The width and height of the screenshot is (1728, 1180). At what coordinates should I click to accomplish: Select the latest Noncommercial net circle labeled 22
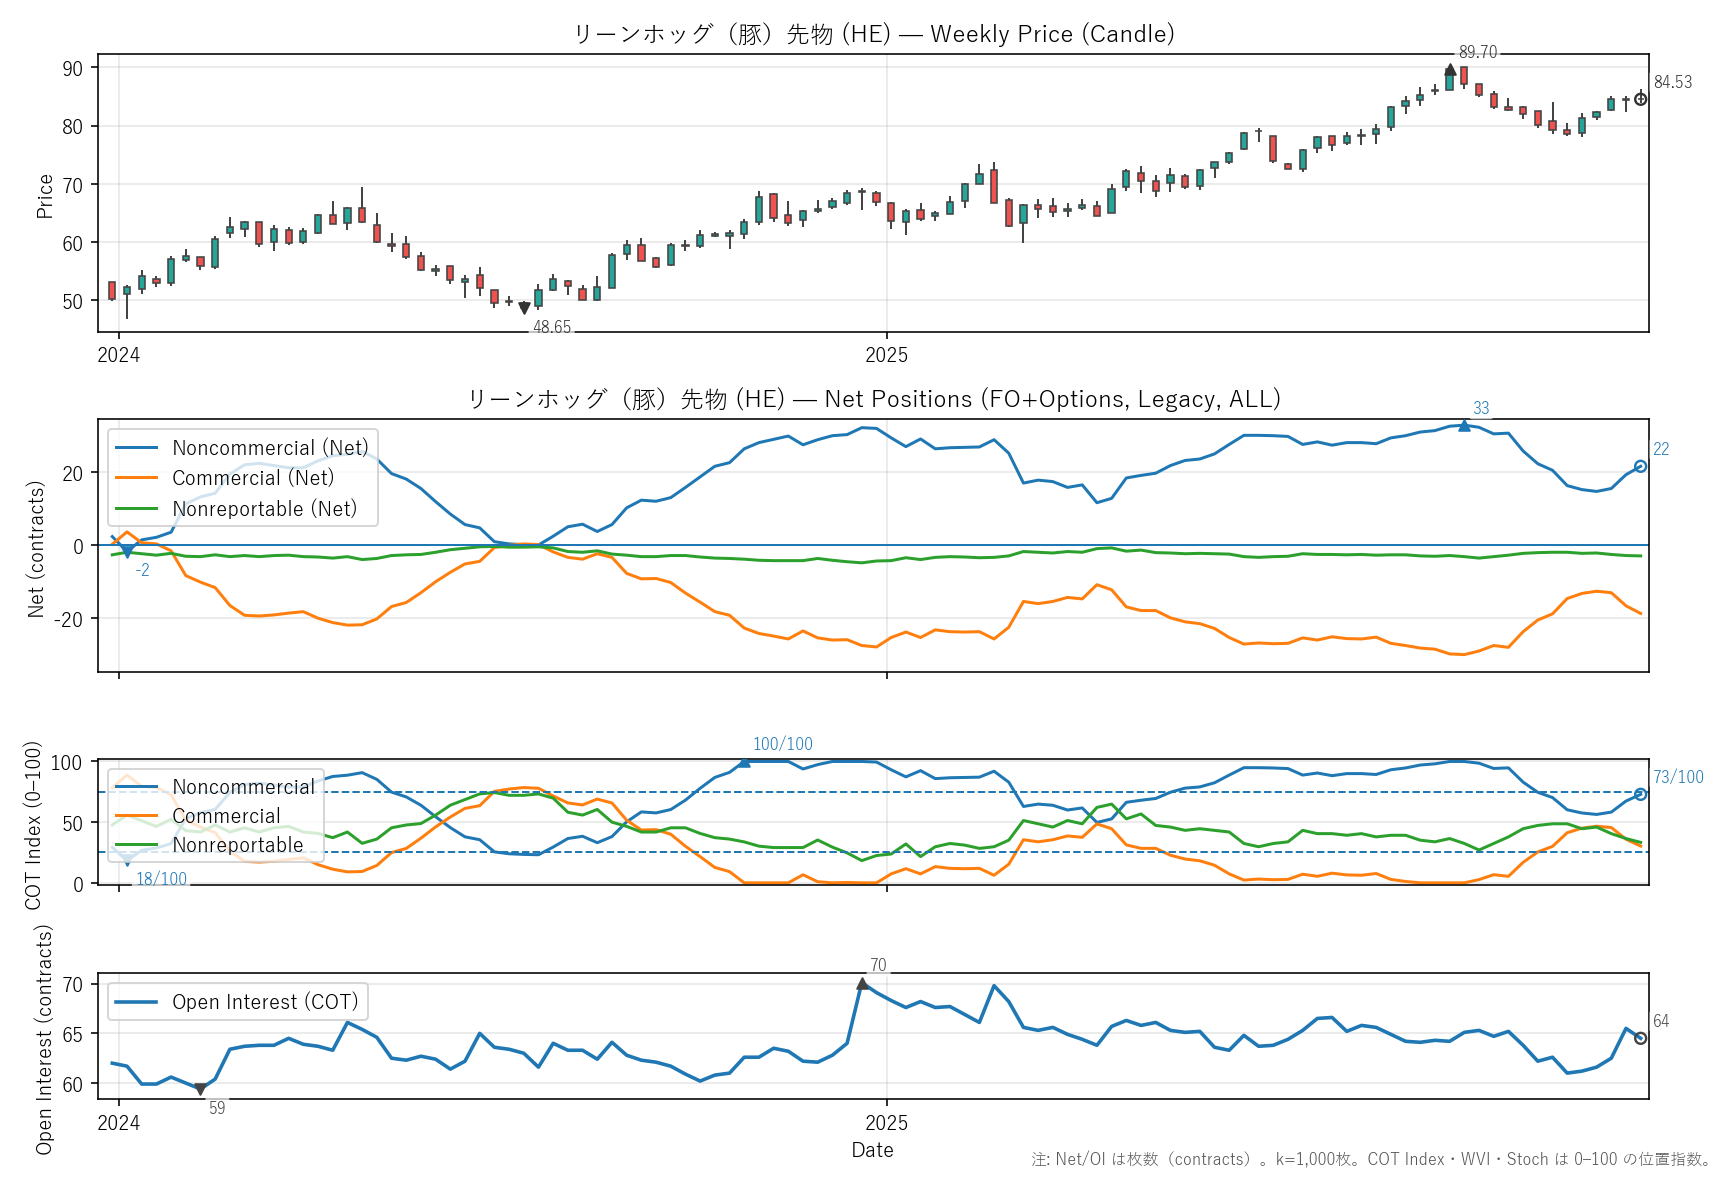pos(1640,466)
